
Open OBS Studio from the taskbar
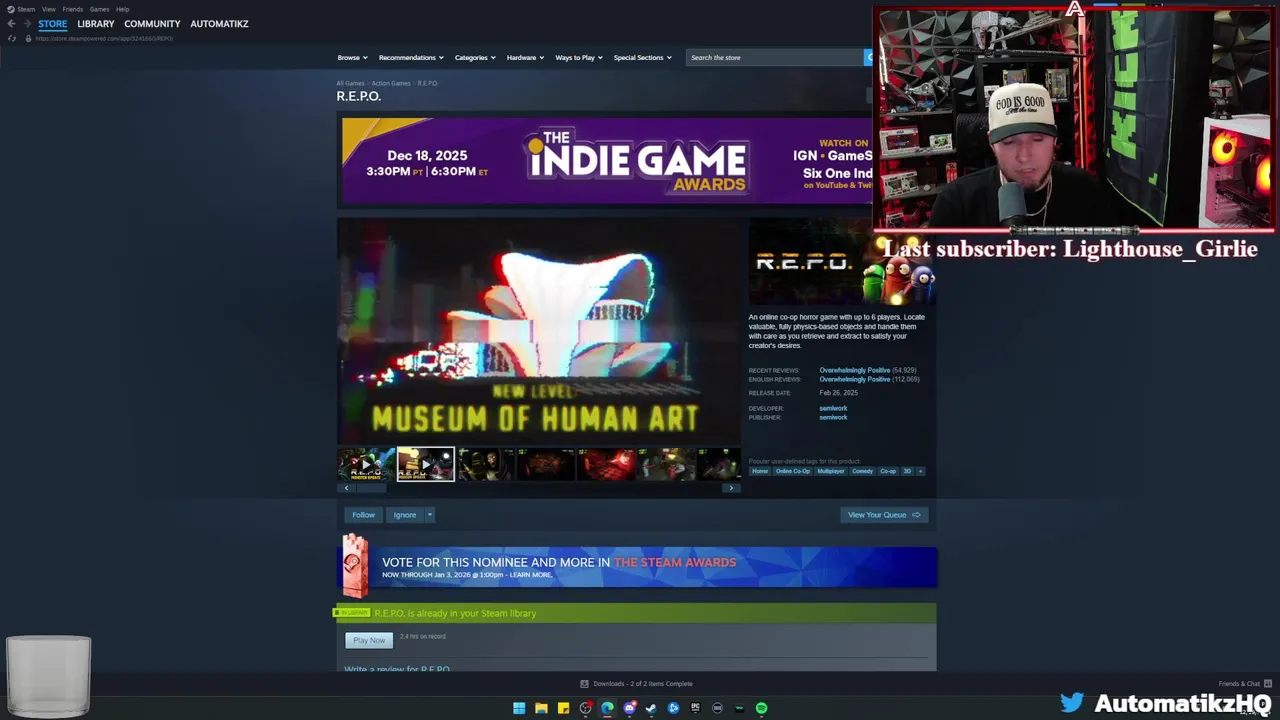(585, 708)
